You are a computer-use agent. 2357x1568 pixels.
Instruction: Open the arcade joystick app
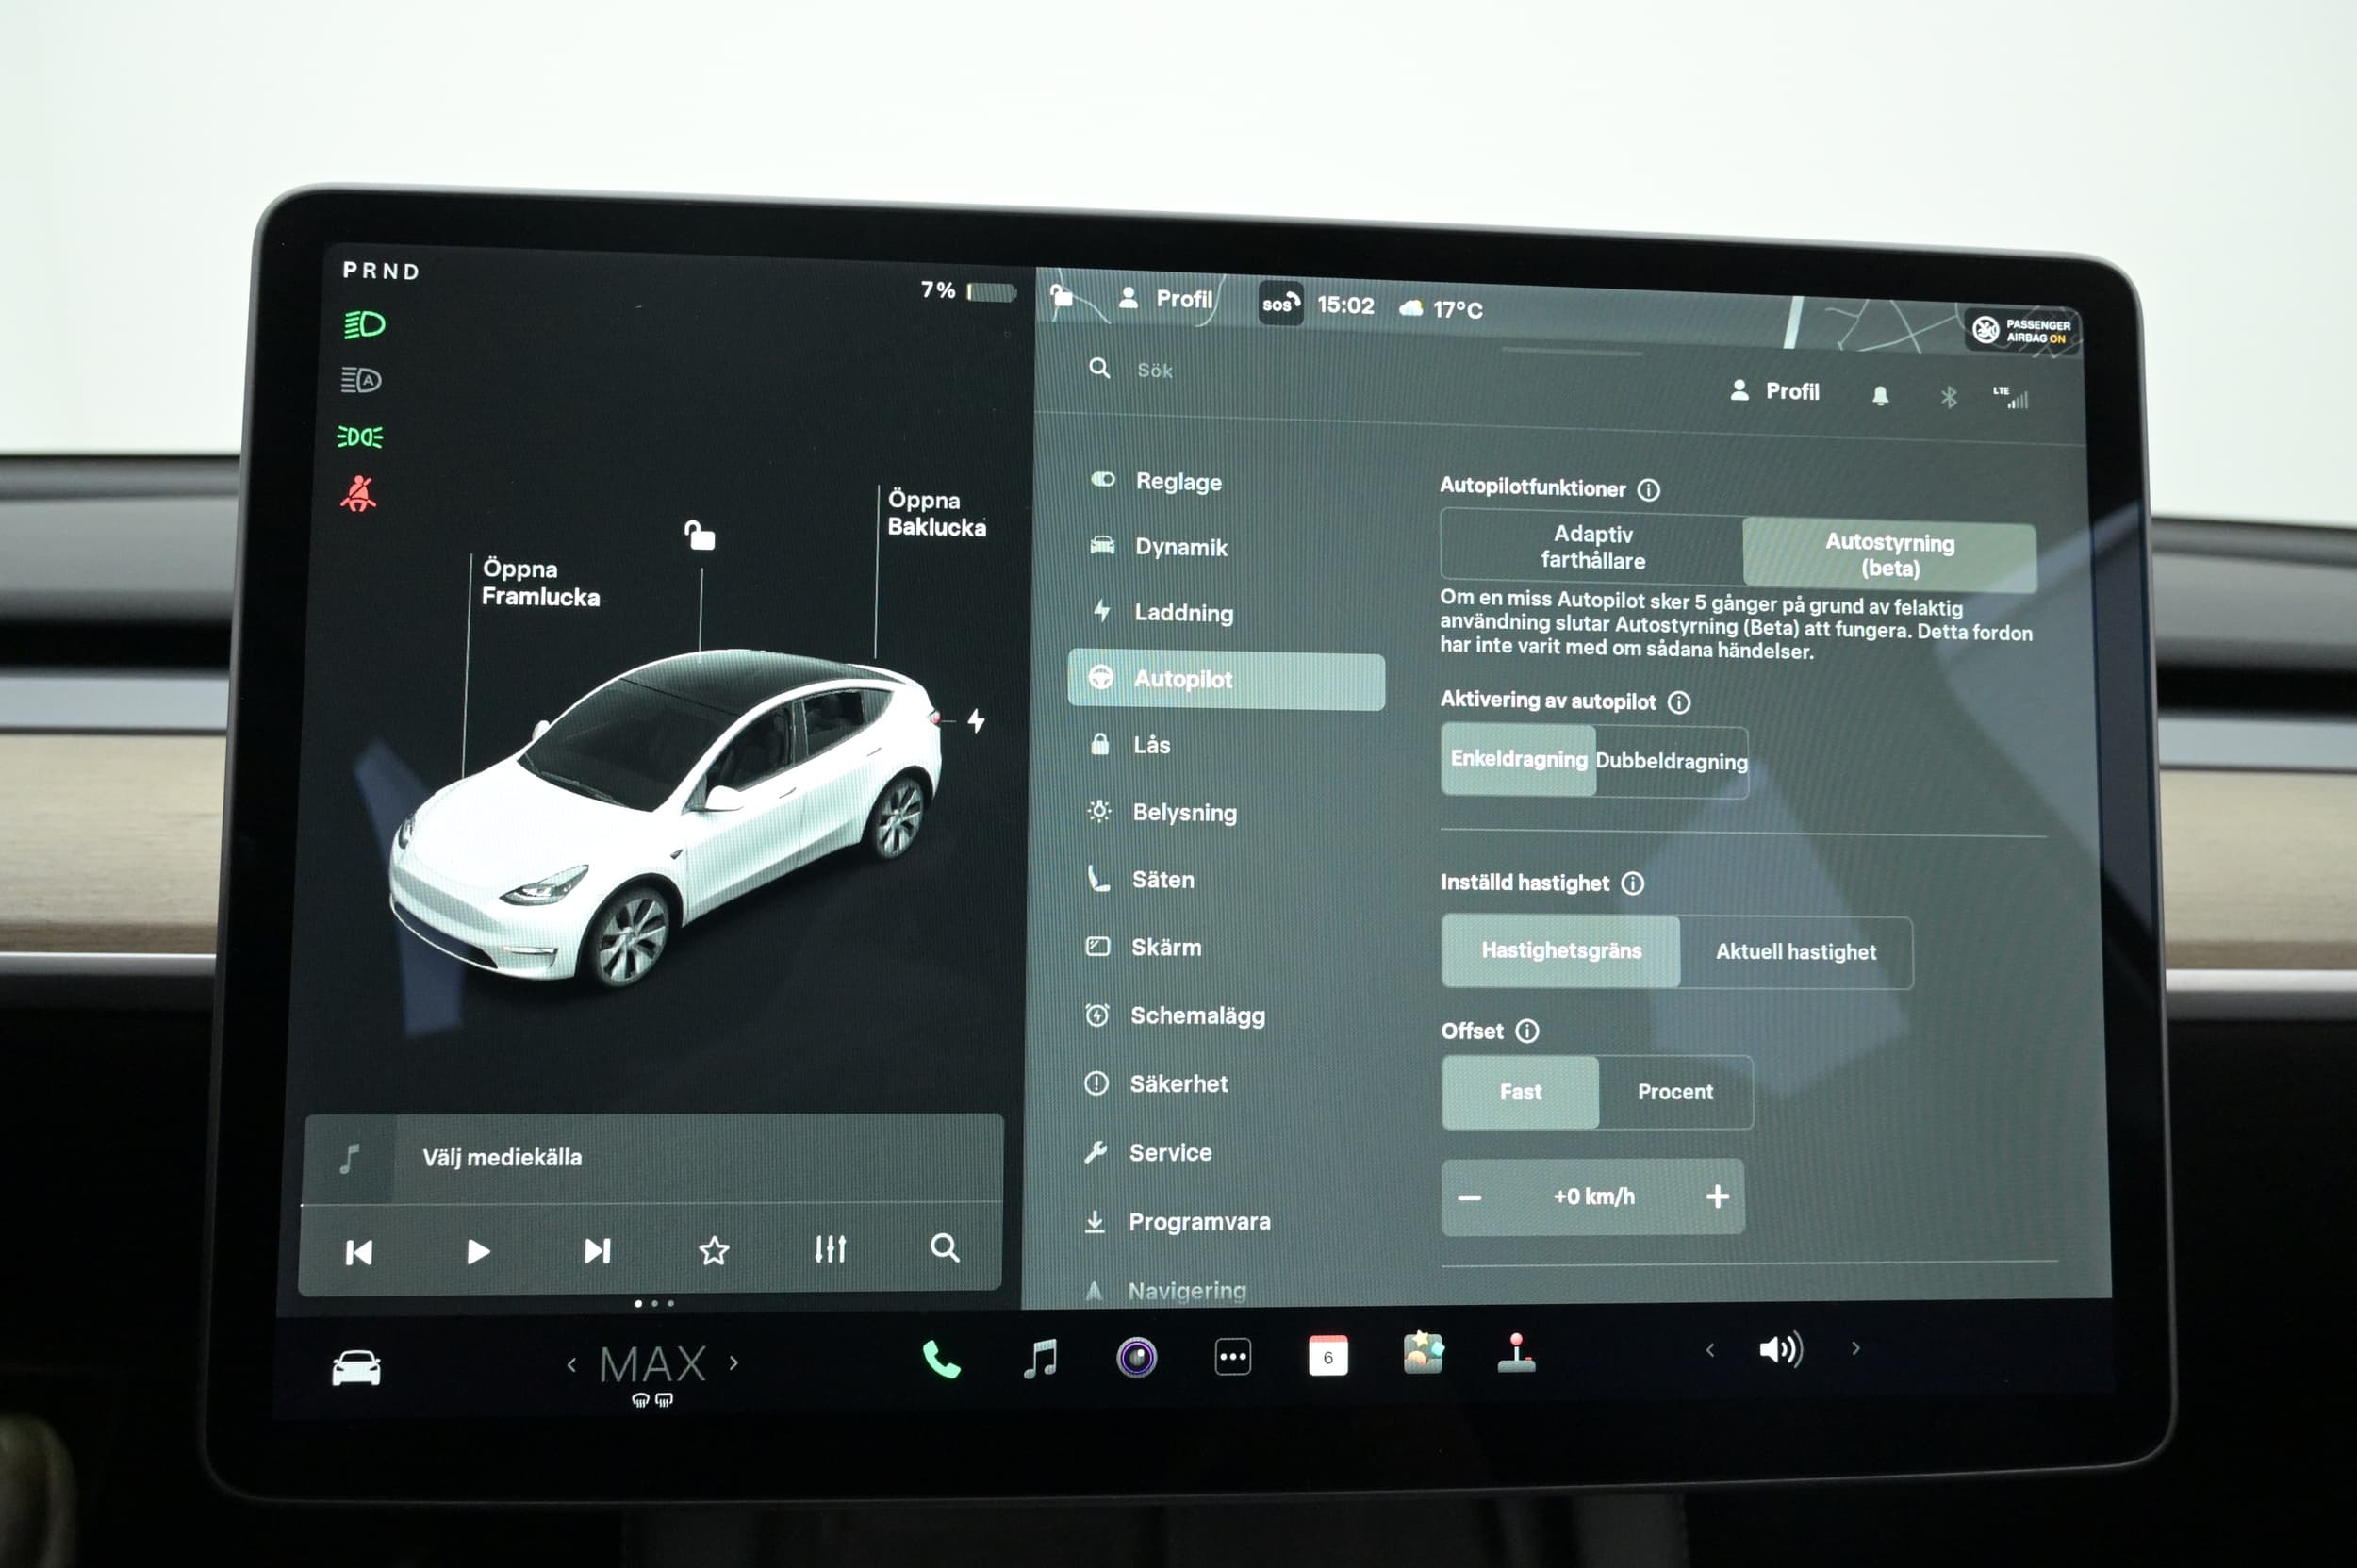pyautogui.click(x=1516, y=1355)
